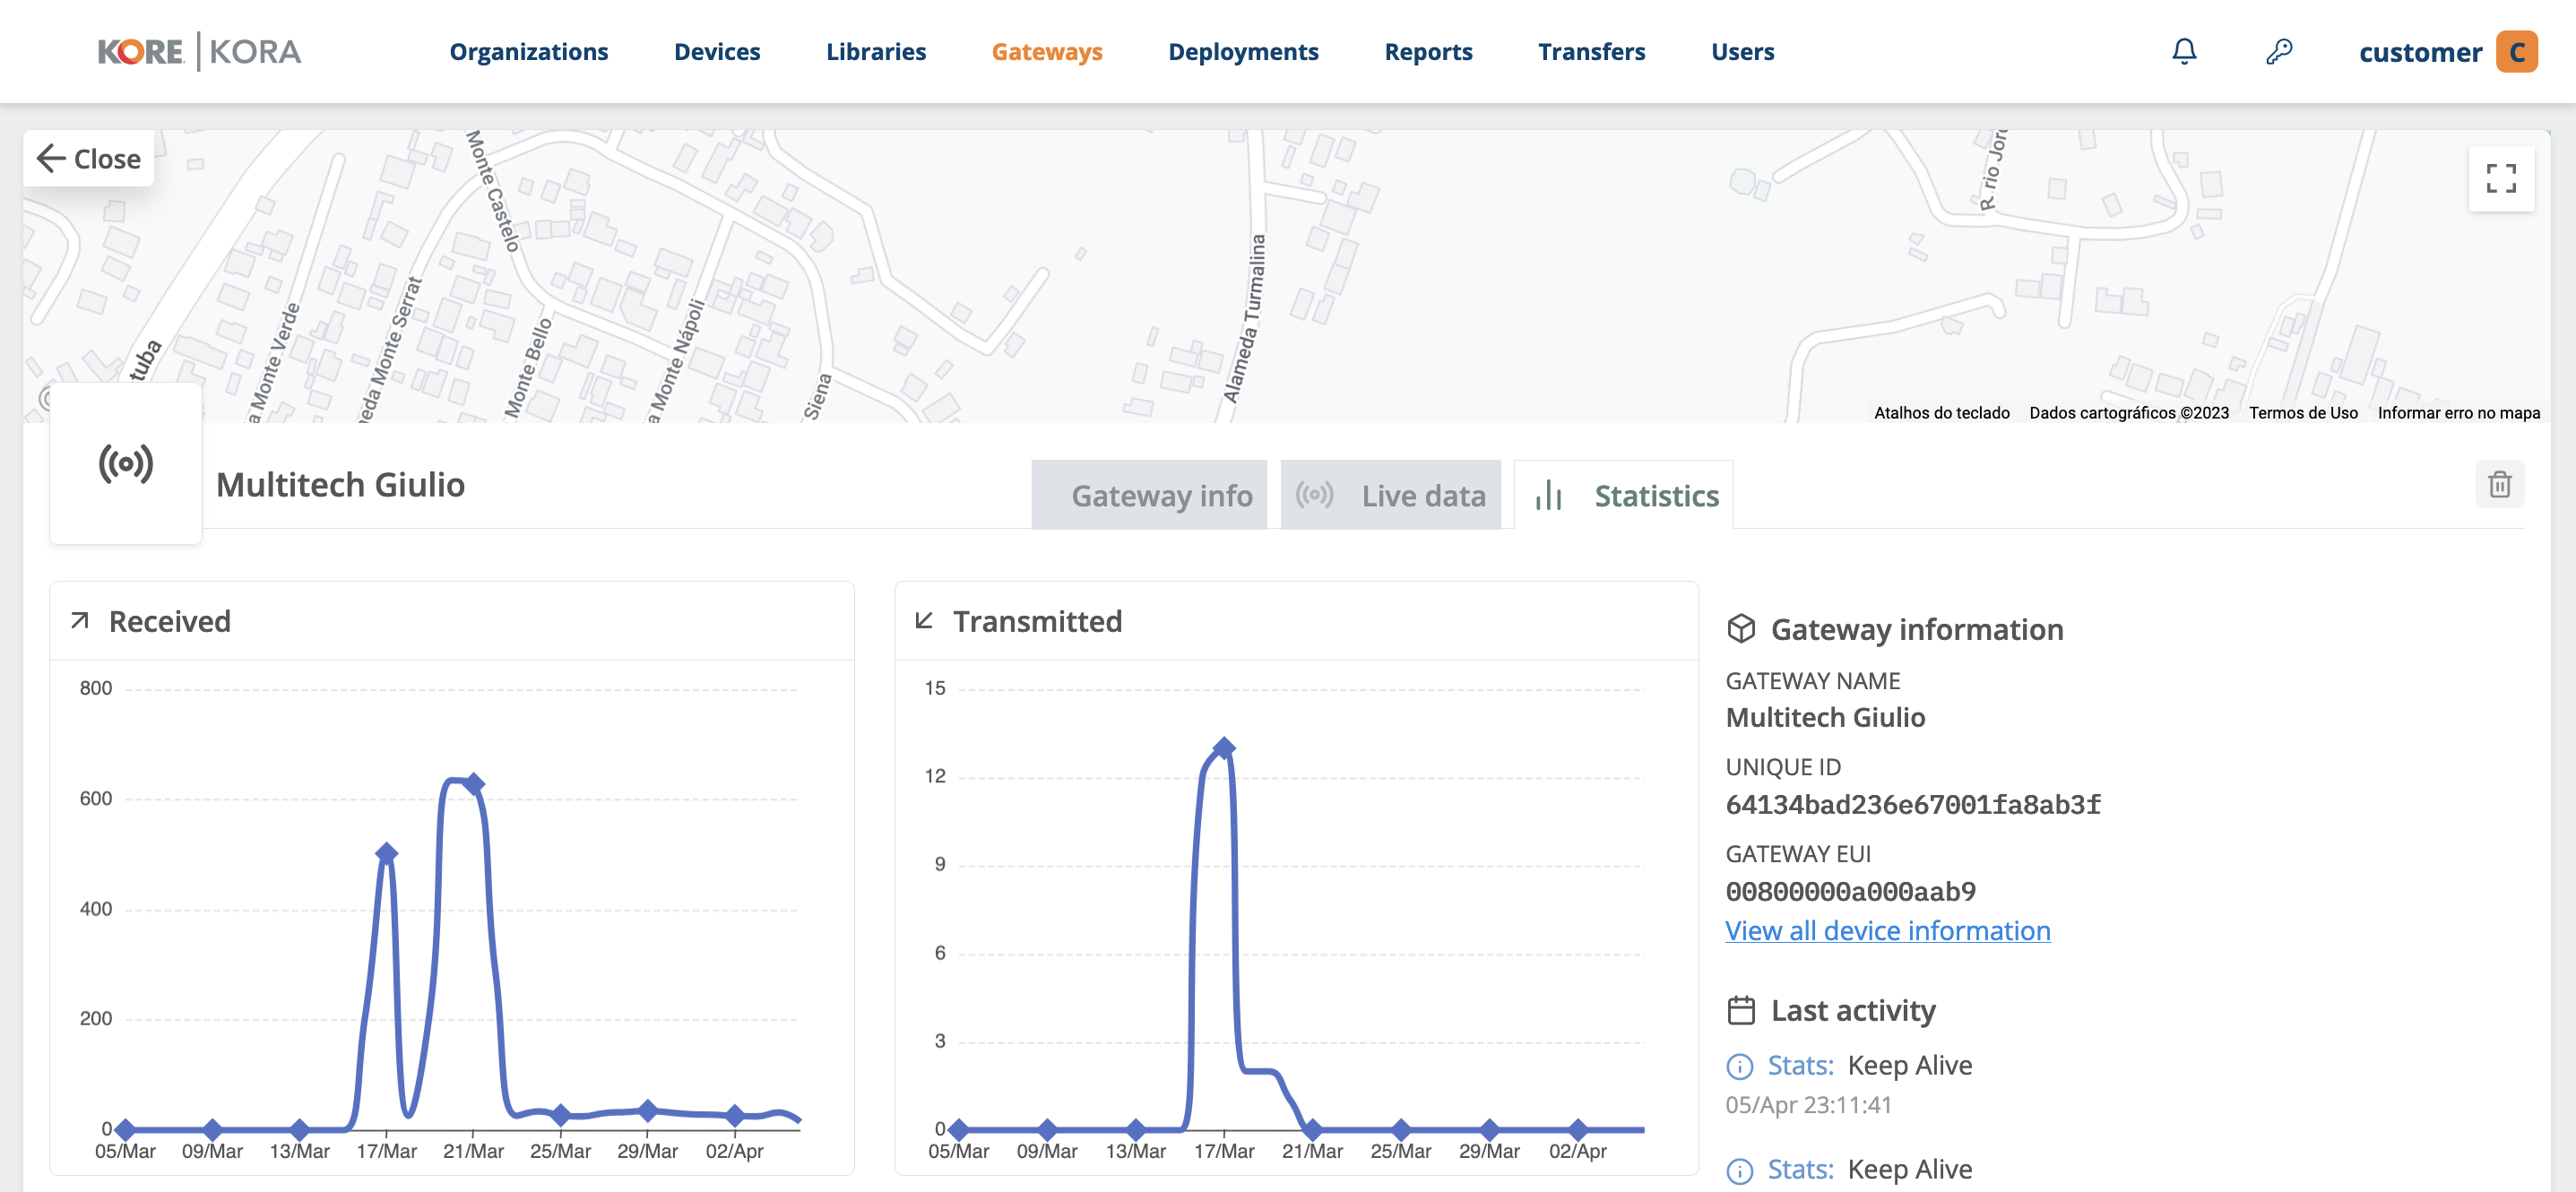Select the Statistics tab
This screenshot has width=2576, height=1192.
1625,496
